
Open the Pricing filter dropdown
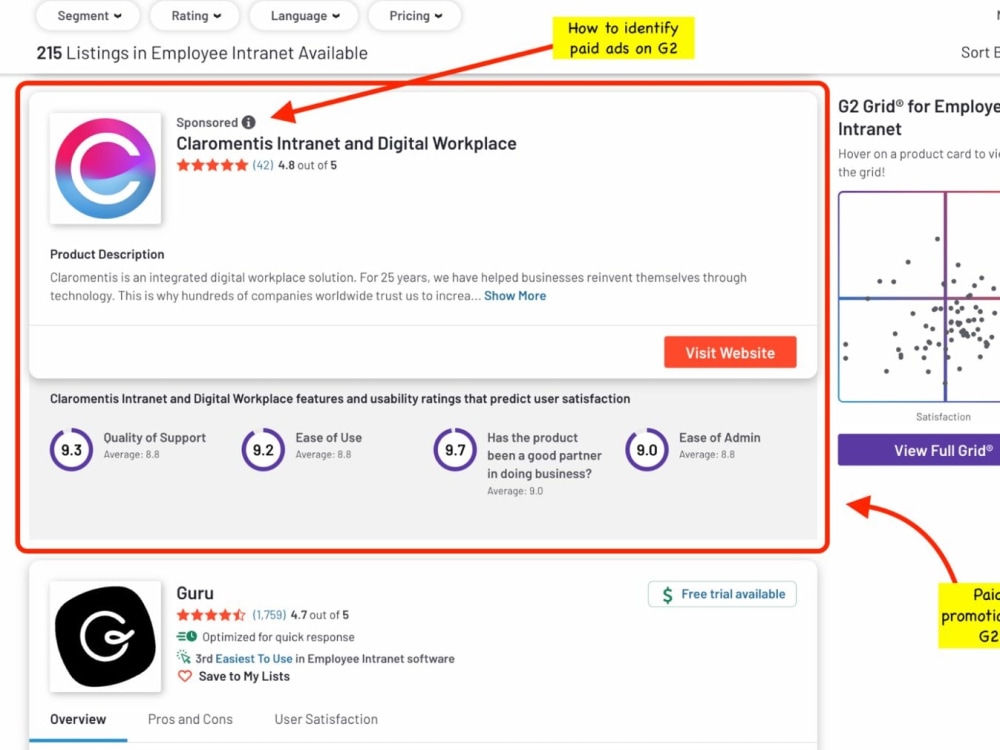[415, 16]
